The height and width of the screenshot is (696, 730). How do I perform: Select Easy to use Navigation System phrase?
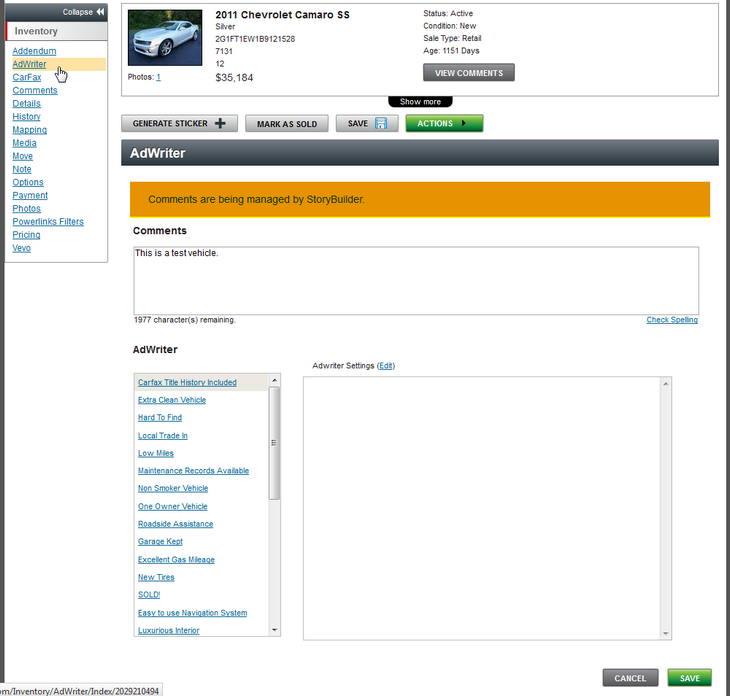coord(192,613)
